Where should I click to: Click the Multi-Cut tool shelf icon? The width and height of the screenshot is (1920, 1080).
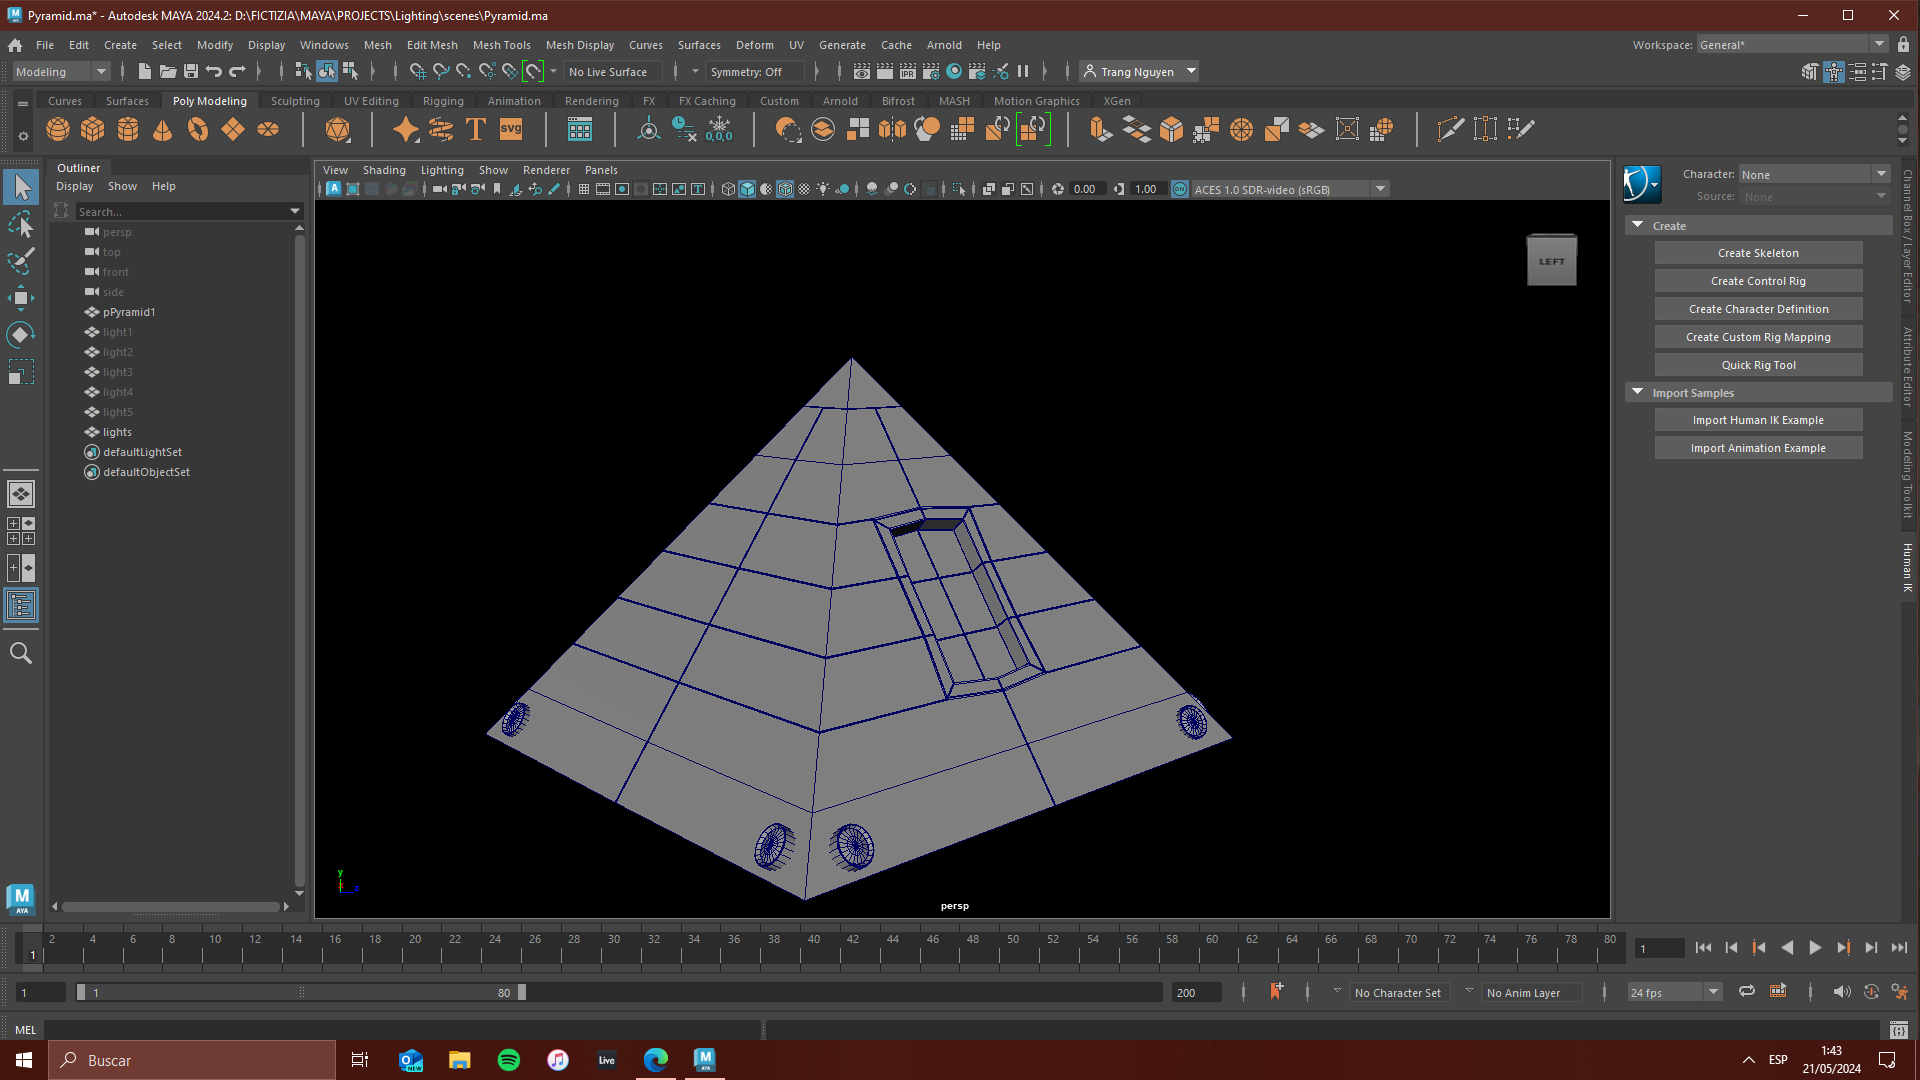[1450, 129]
